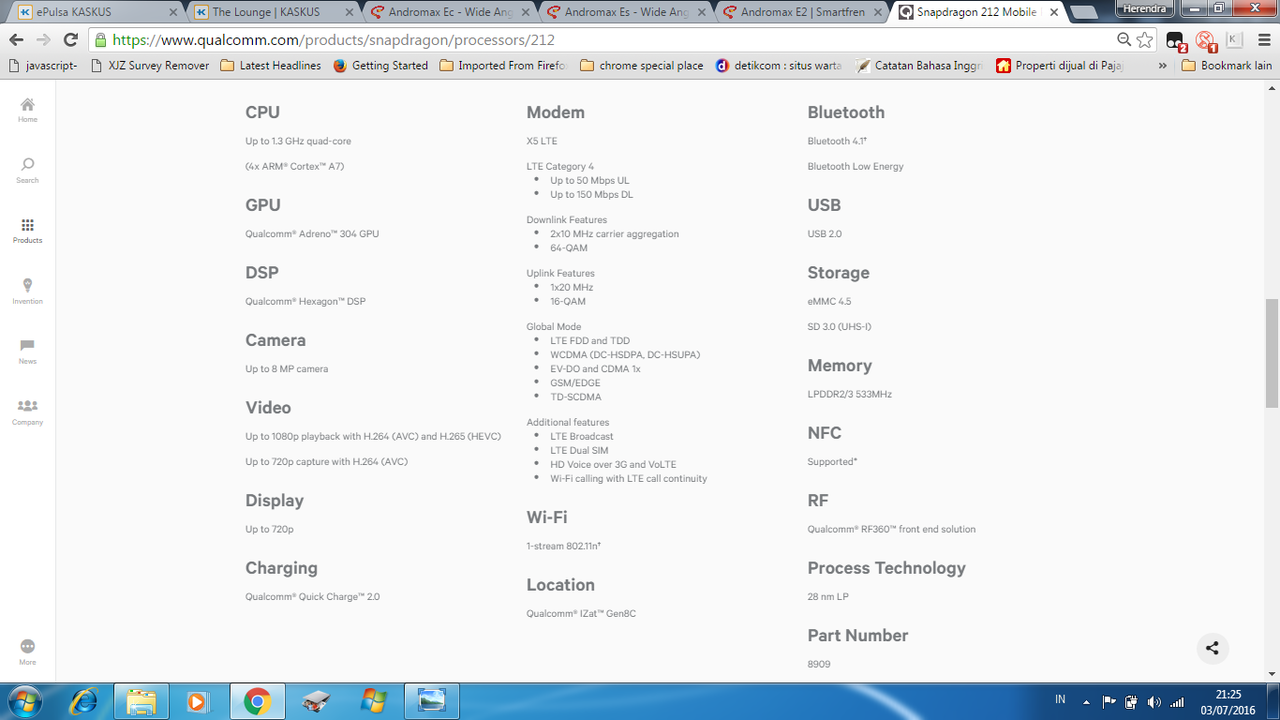Switch to the ePulsa KASKUS tab

95,12
